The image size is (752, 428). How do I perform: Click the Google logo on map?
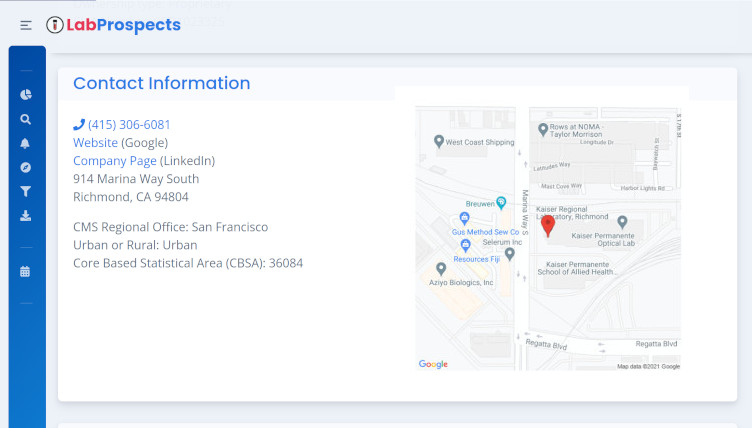click(433, 364)
